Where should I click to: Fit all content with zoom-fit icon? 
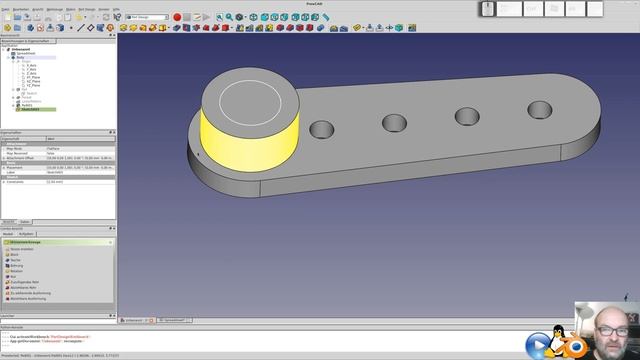coord(219,17)
